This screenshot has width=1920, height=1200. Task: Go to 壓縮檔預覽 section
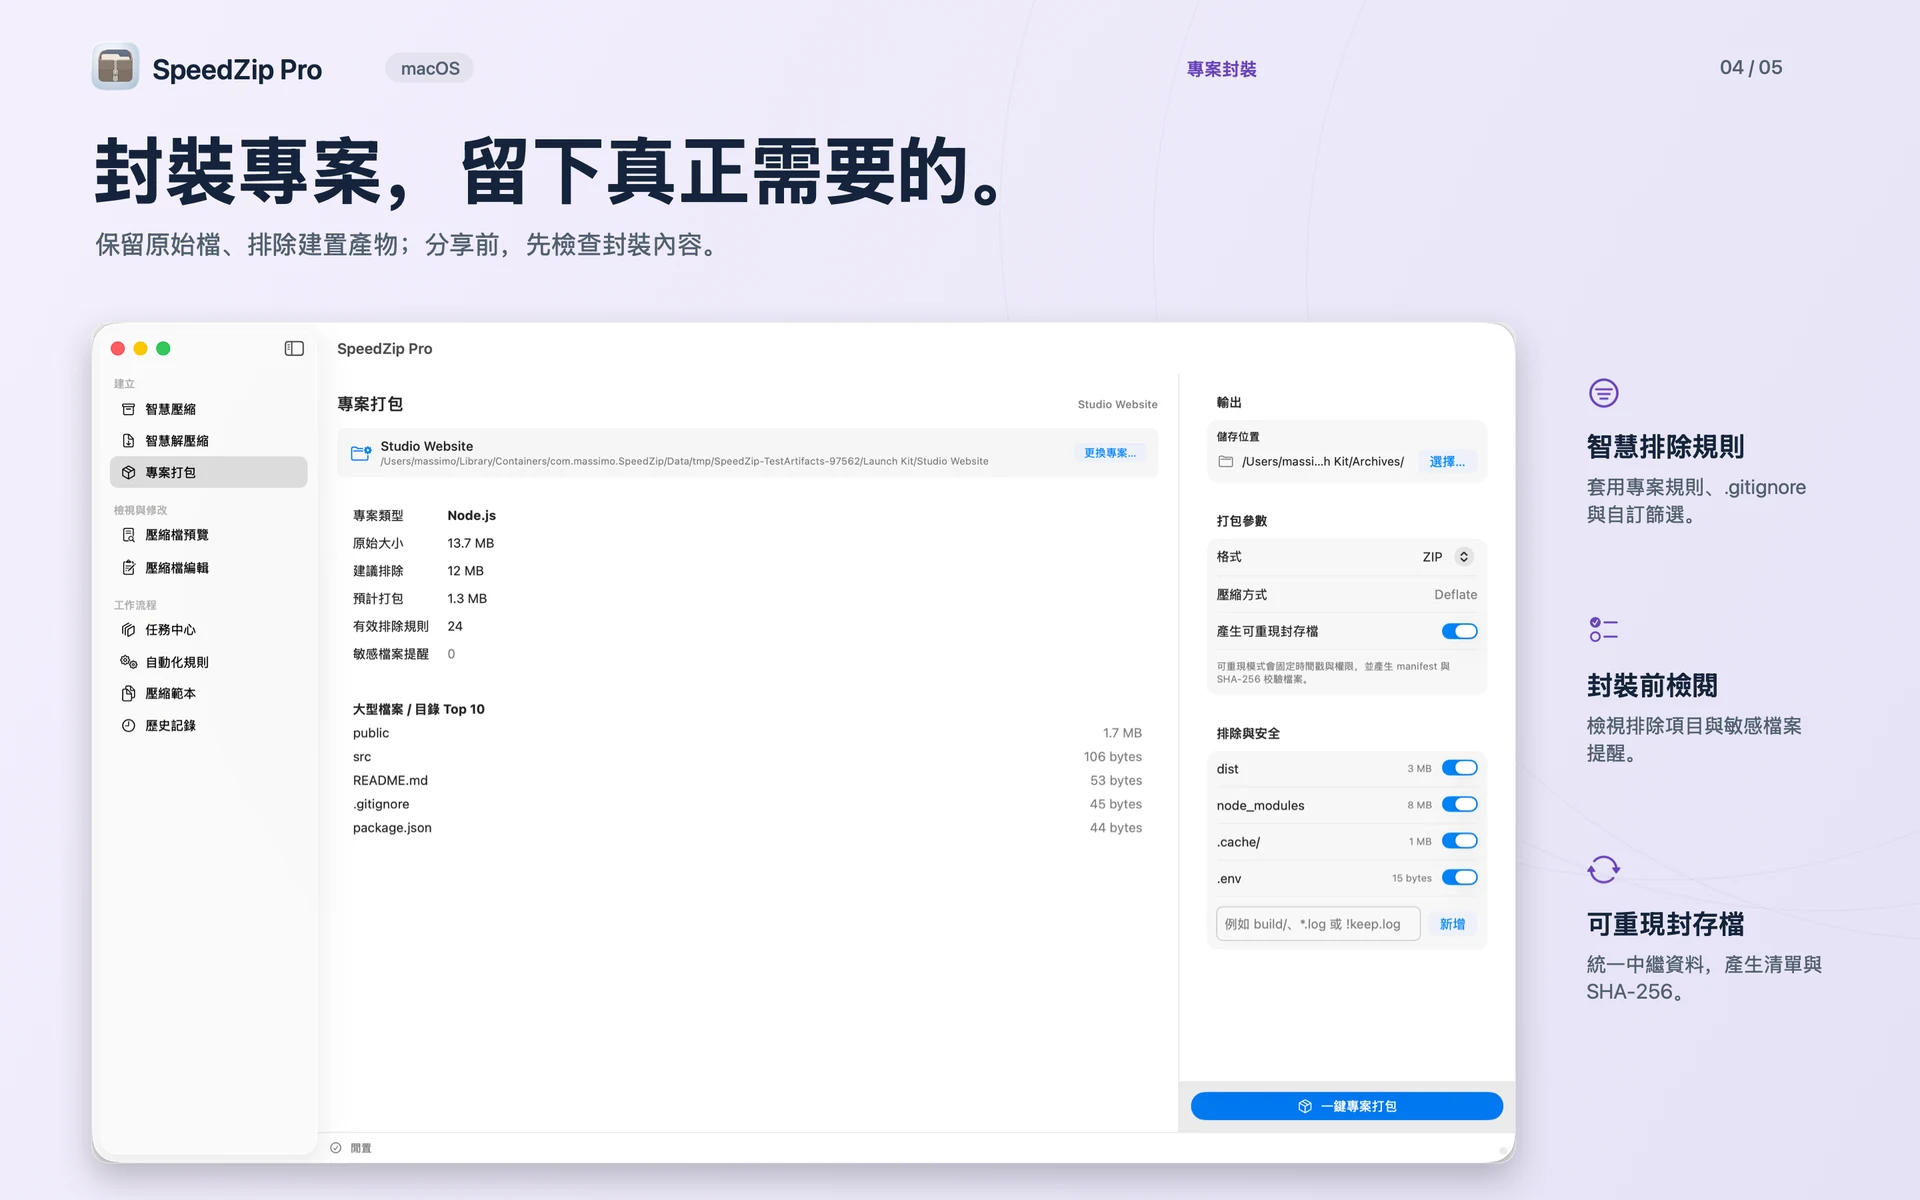[208, 535]
